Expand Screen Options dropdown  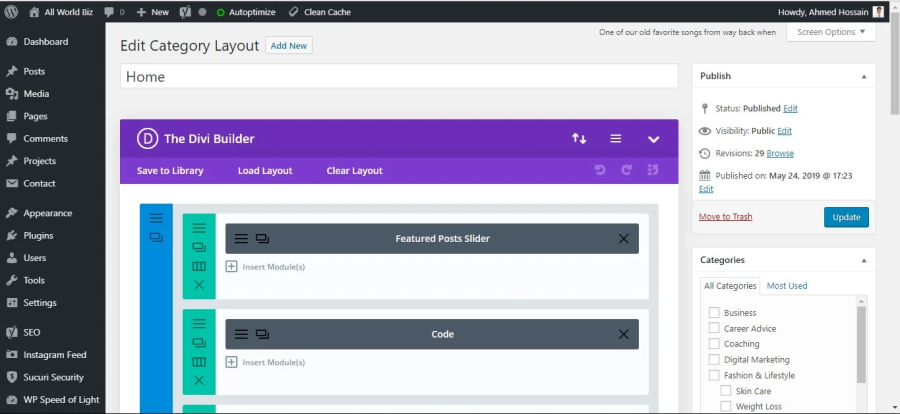831,32
